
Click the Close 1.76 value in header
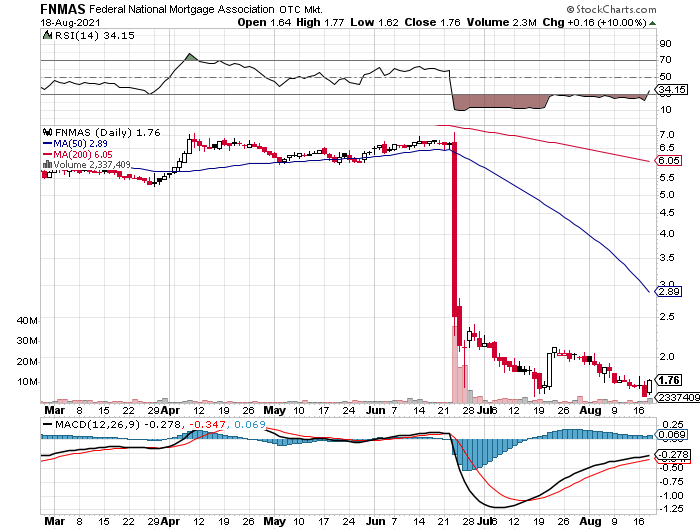coord(432,22)
